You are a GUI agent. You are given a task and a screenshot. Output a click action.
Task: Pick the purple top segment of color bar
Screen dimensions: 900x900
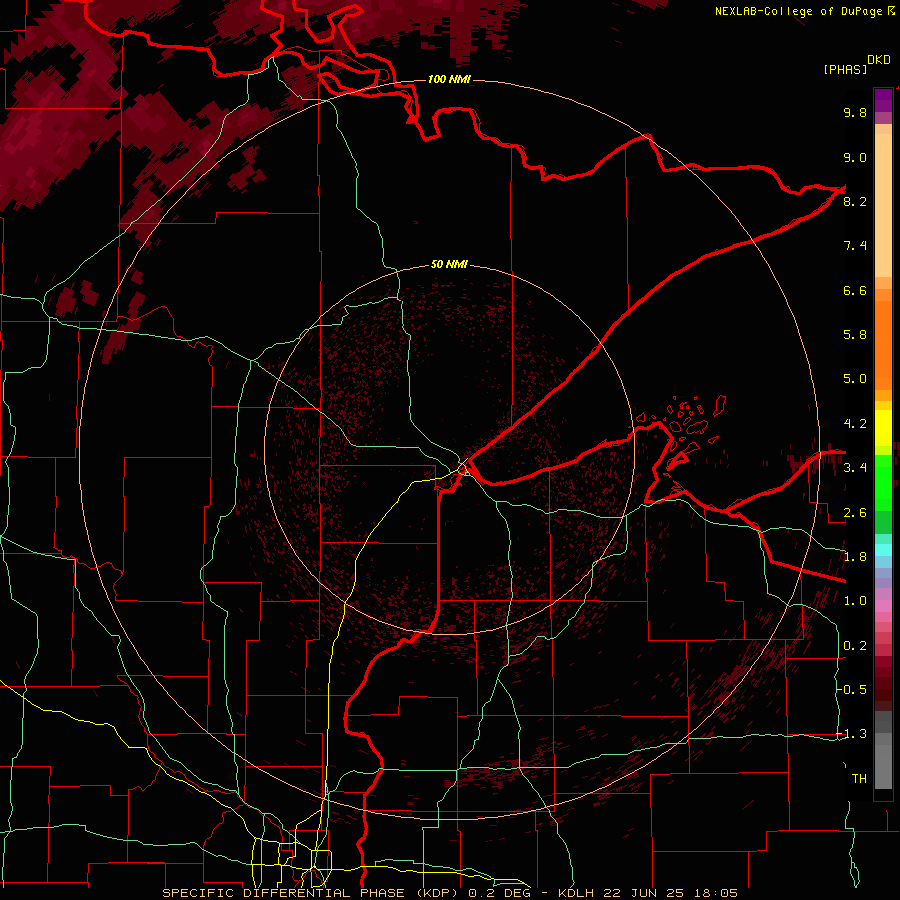[x=883, y=100]
